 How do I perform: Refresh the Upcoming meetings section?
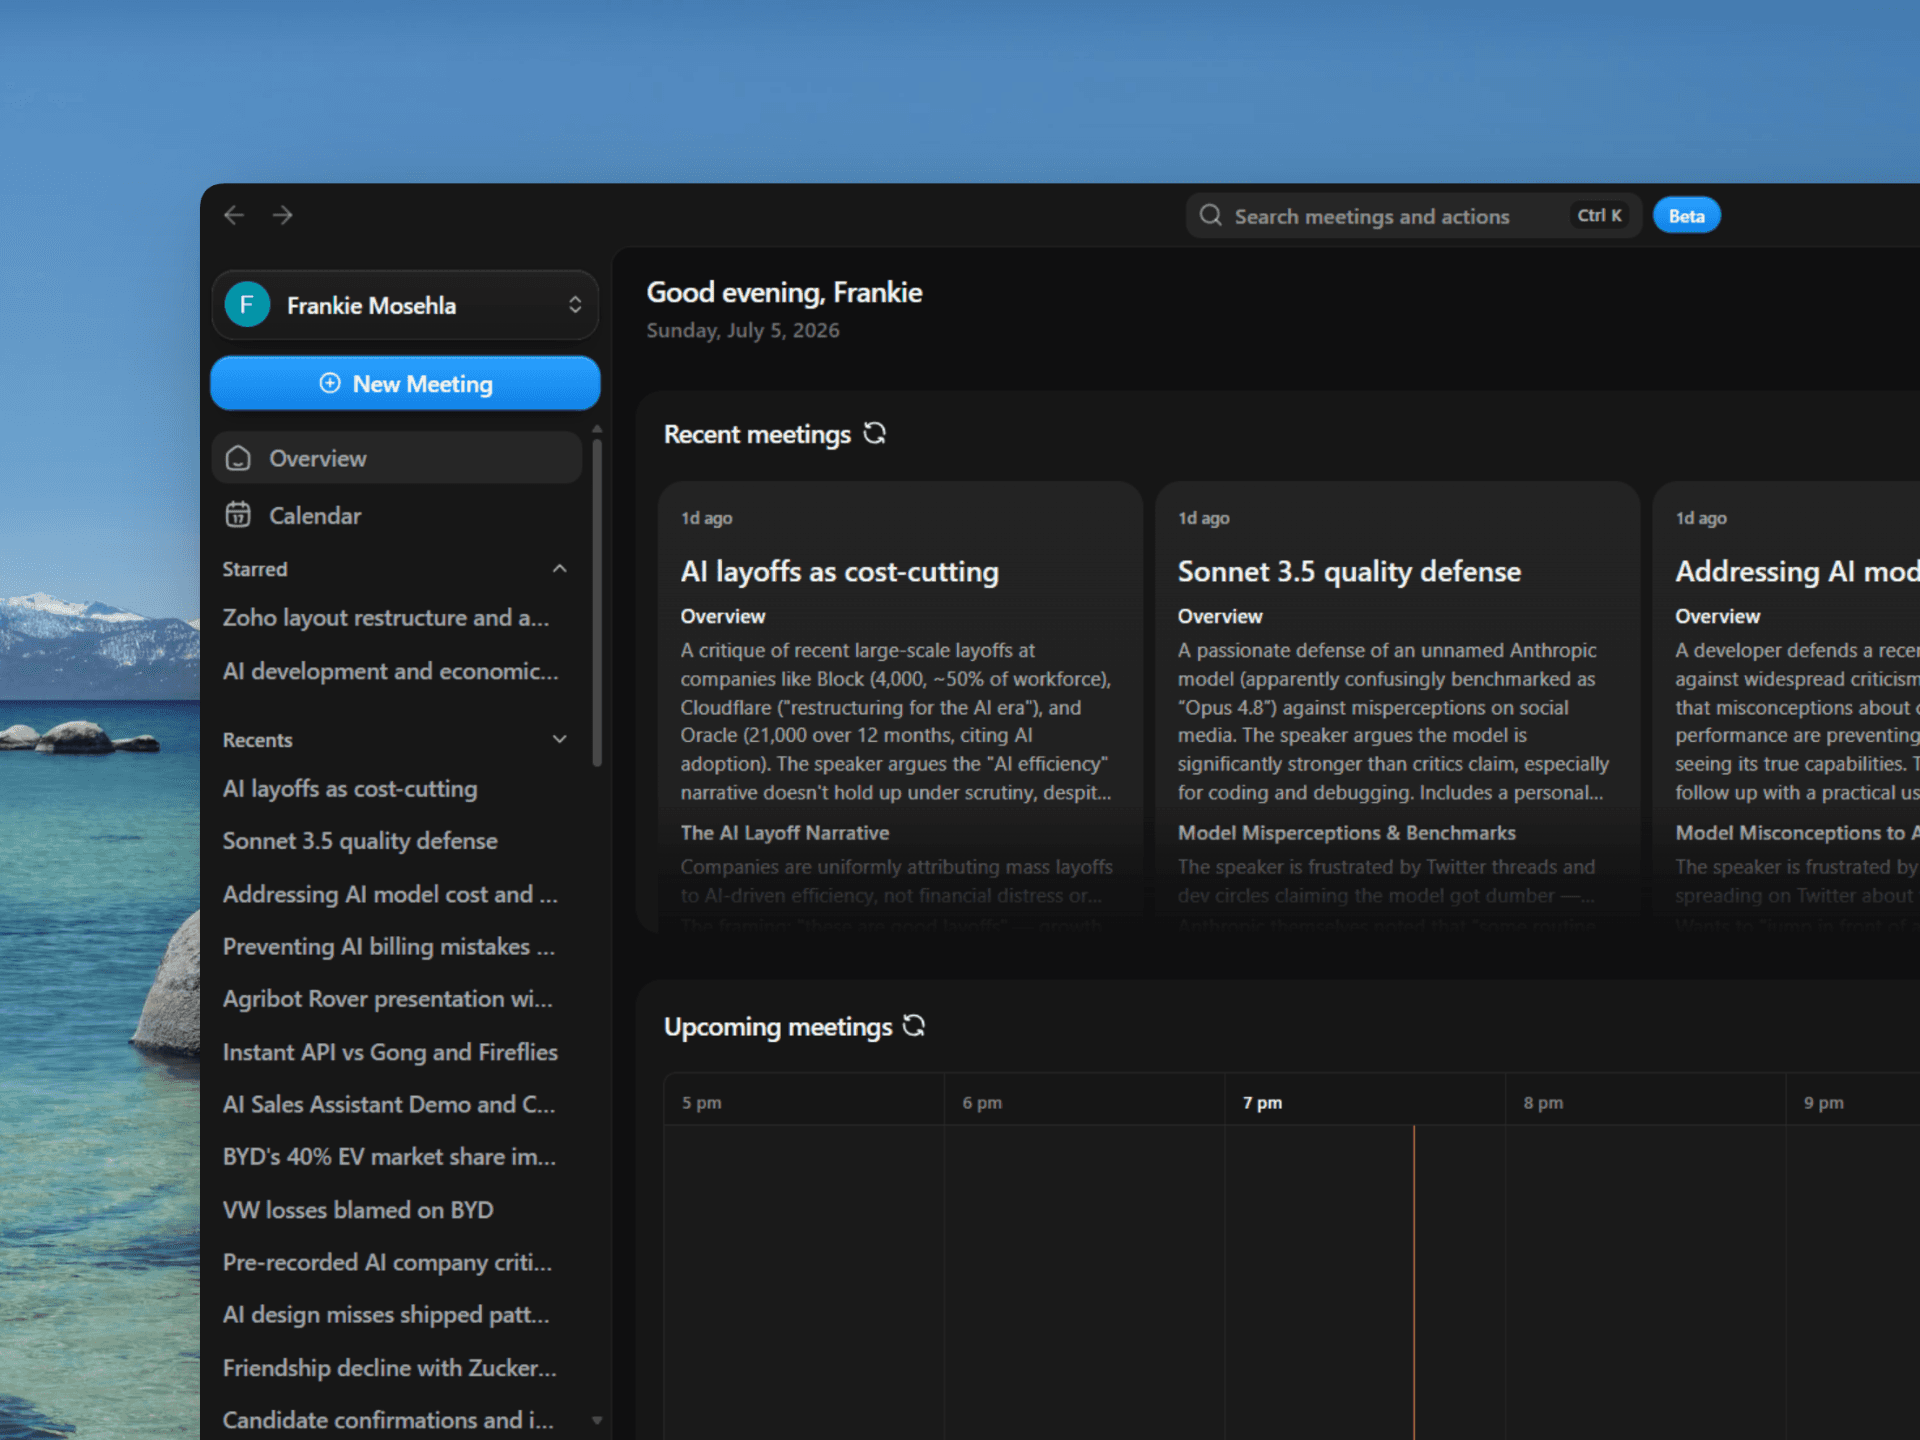(914, 1026)
